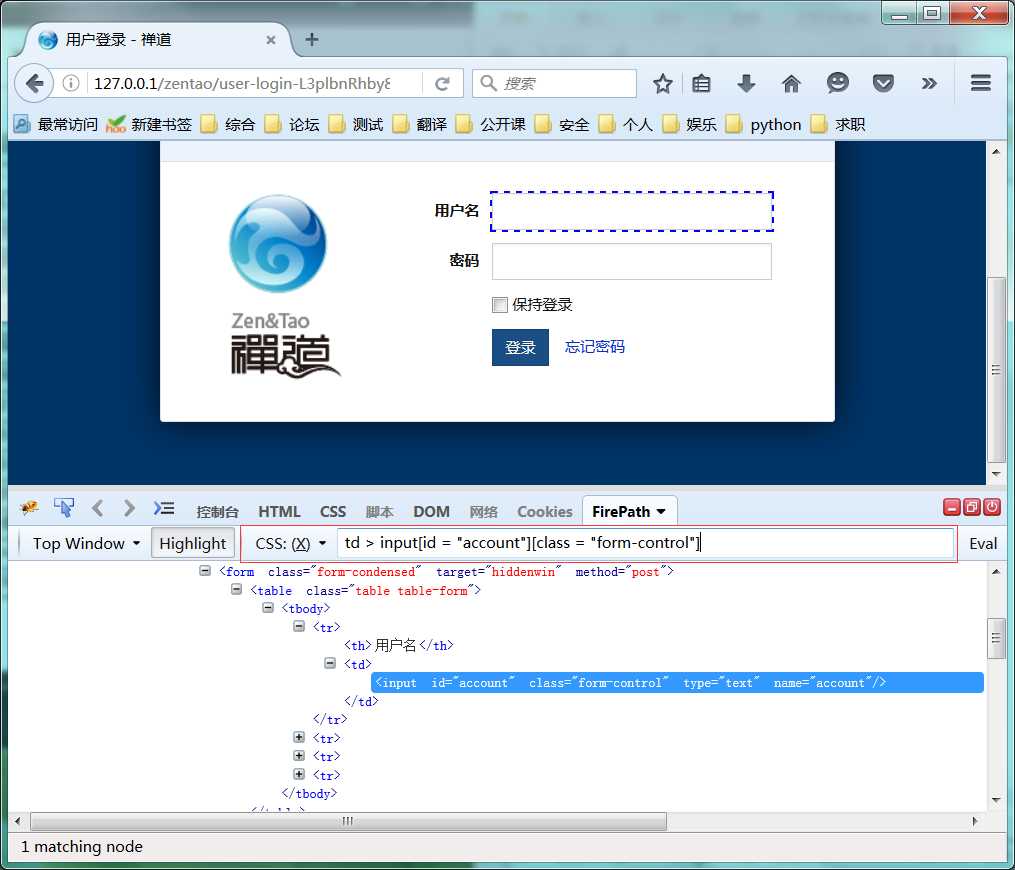Click the 登录 login button
This screenshot has height=870, width=1015.
(x=520, y=347)
